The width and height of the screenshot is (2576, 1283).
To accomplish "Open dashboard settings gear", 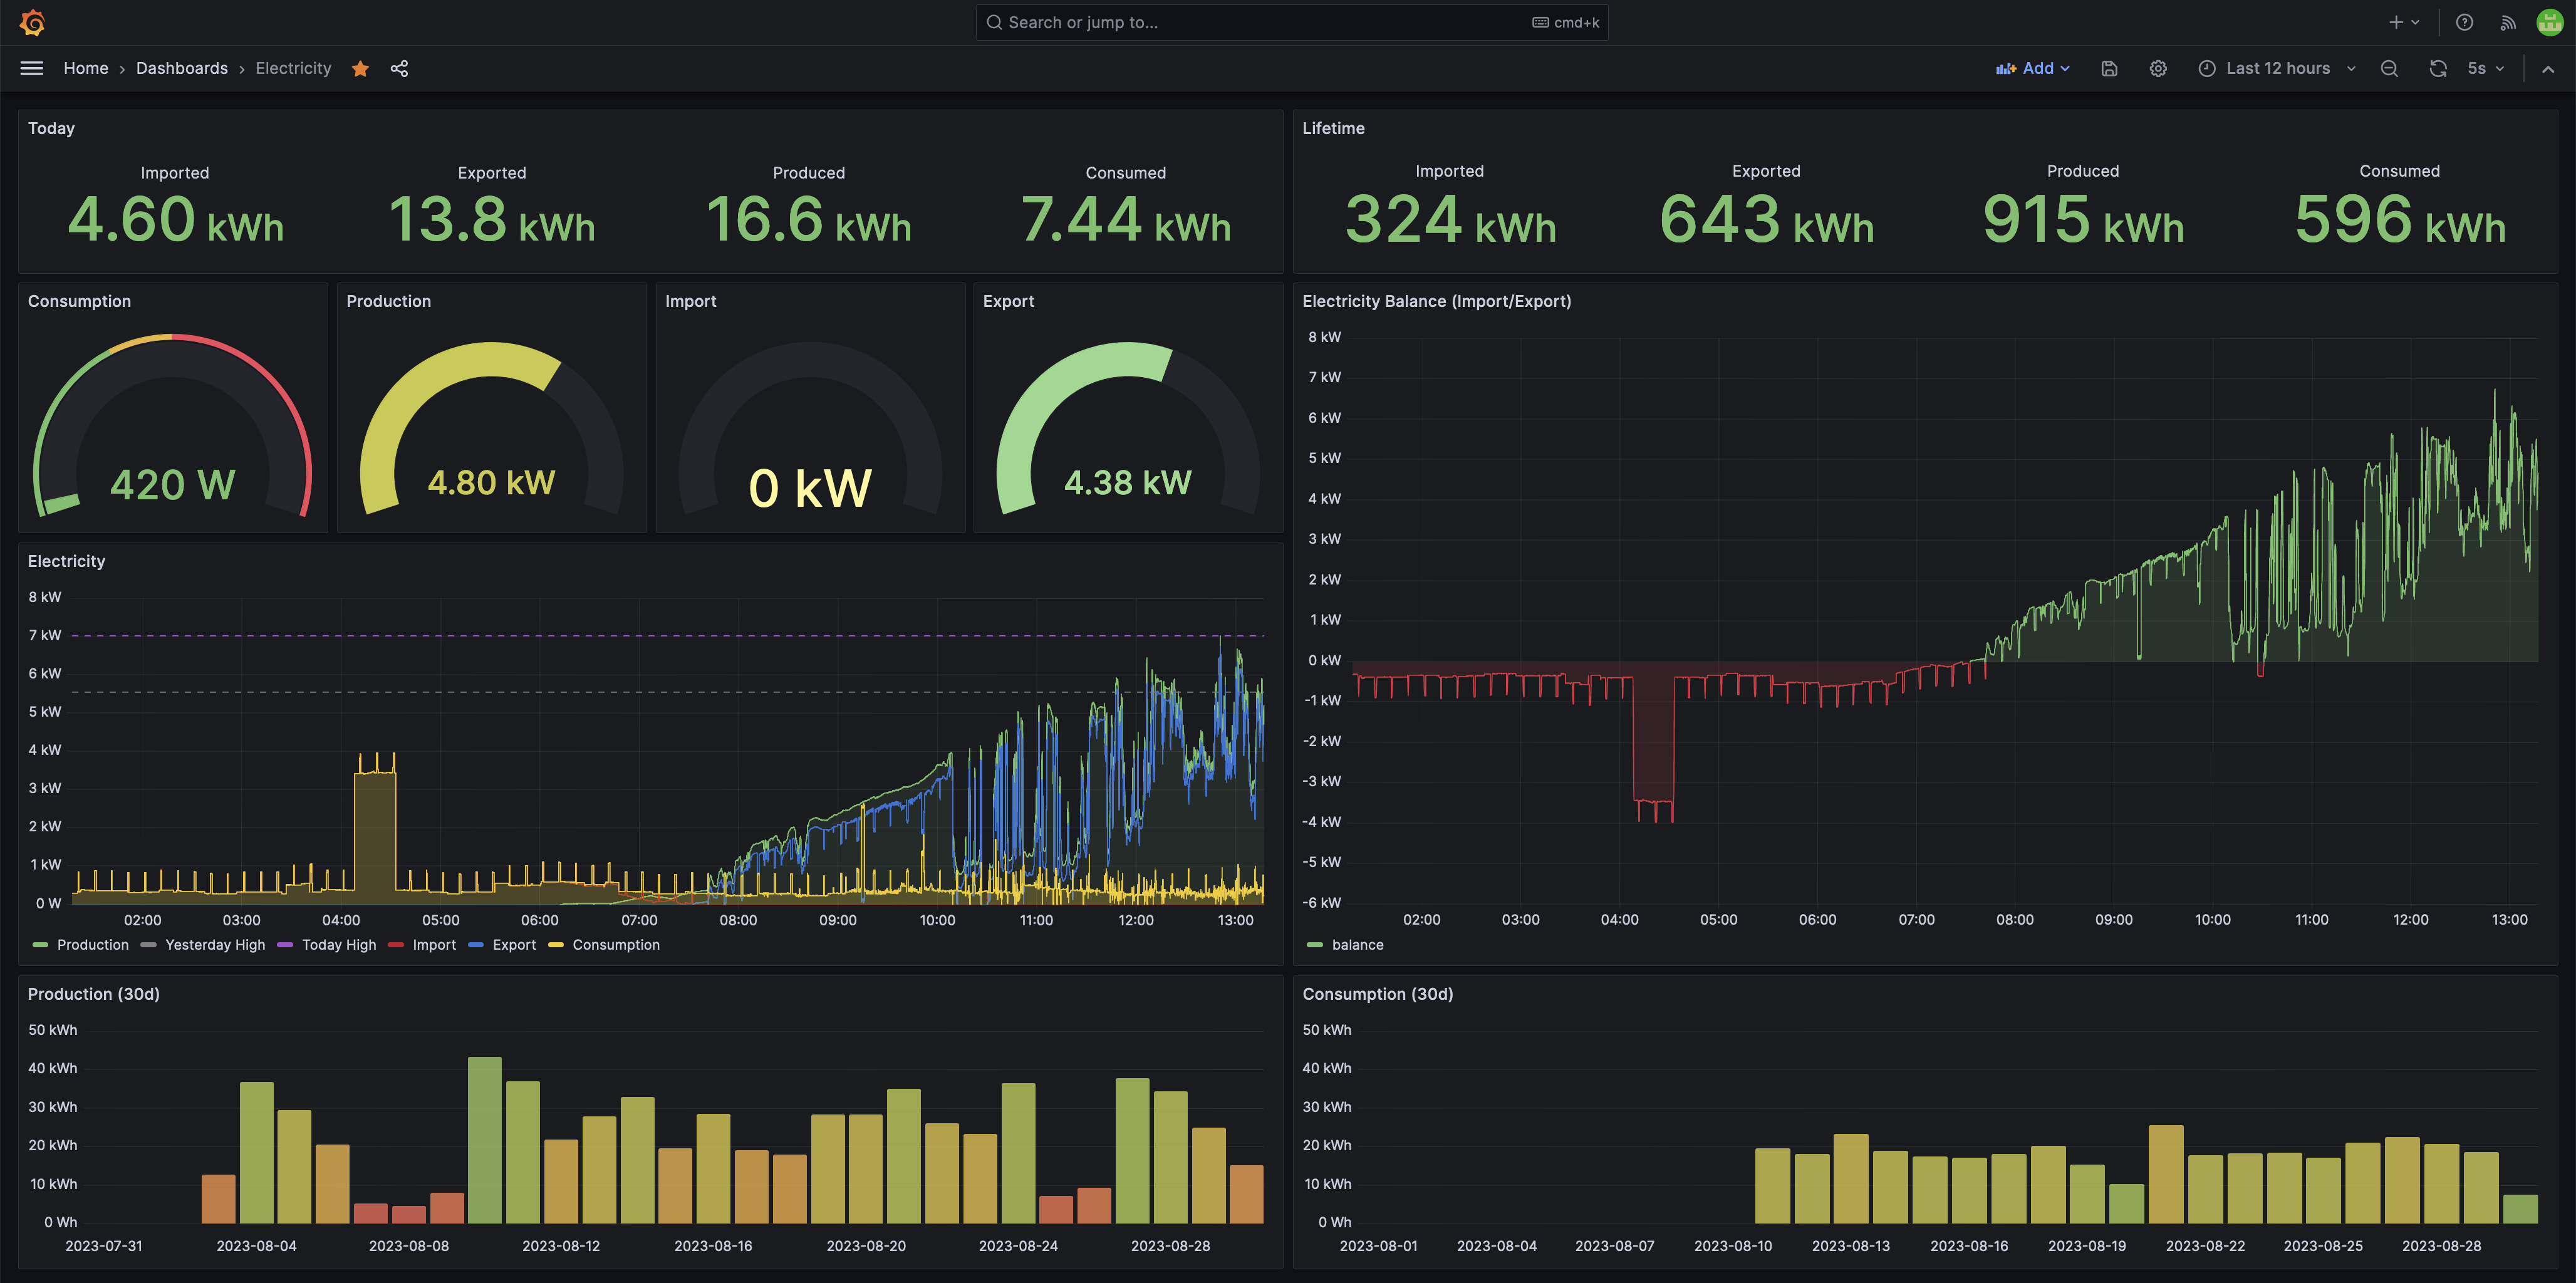I will (x=2158, y=68).
